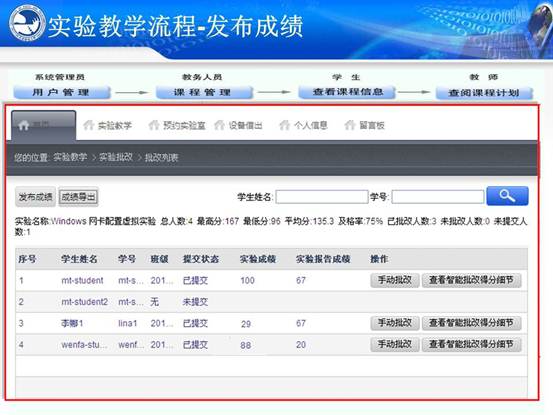553x415 pixels.
Task: Click the wenfa-stu... name cell
Action: [84, 344]
